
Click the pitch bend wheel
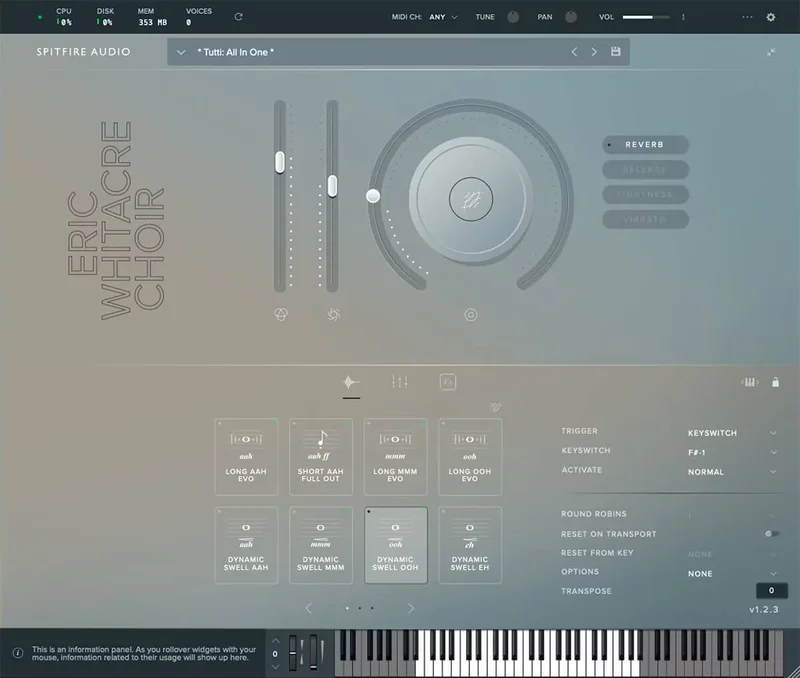[x=293, y=652]
